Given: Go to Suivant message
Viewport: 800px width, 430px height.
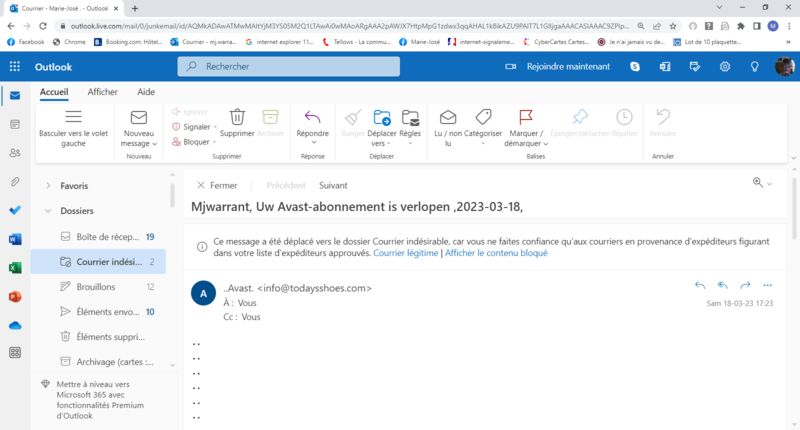Looking at the screenshot, I should [333, 185].
